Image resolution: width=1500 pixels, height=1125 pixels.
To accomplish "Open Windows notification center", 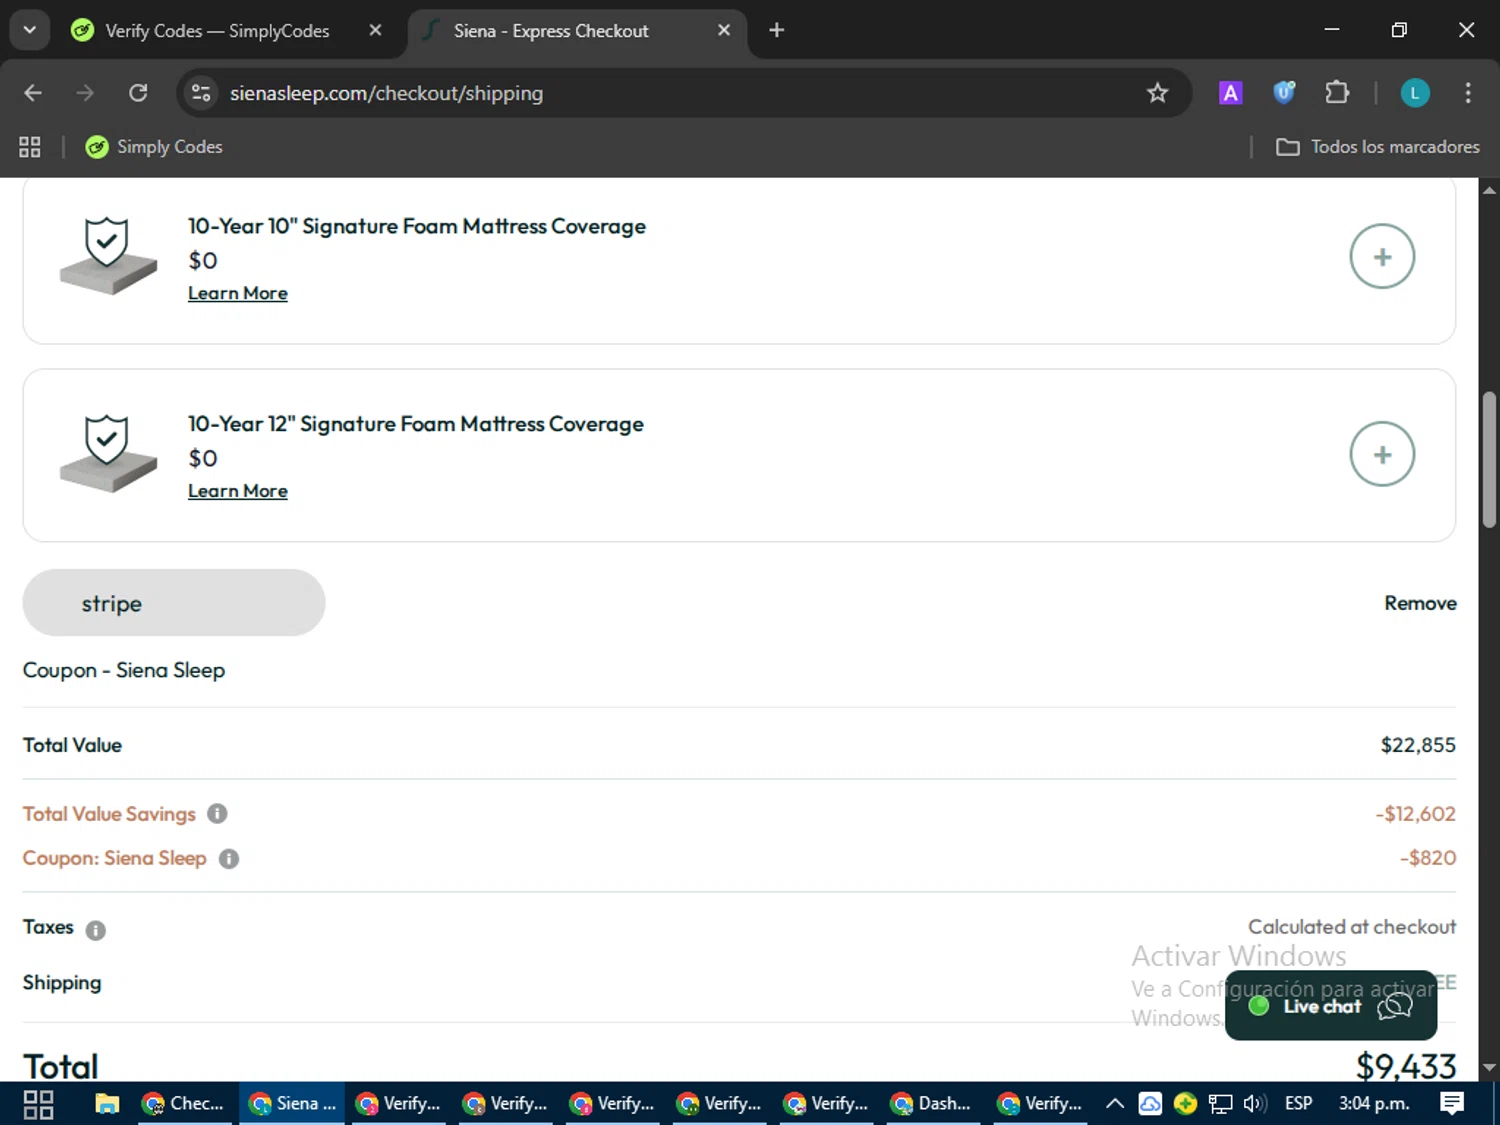I will (x=1452, y=1104).
